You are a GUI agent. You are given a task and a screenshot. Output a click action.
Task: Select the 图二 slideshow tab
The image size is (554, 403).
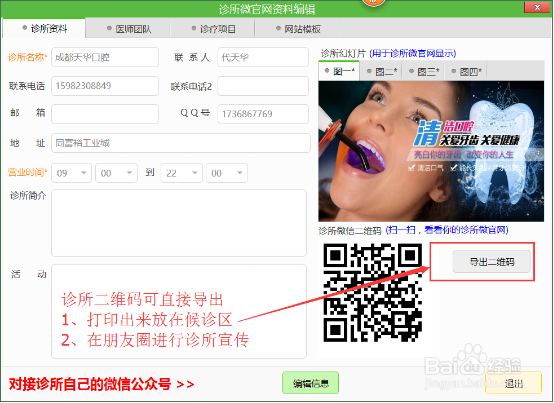(382, 72)
